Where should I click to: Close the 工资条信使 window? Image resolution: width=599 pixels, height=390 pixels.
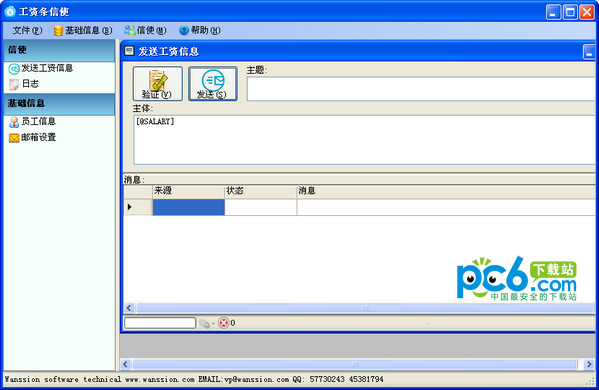[587, 12]
